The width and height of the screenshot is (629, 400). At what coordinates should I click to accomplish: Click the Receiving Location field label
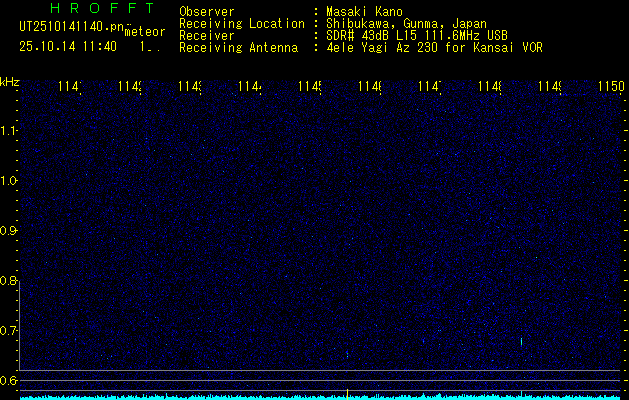[241, 24]
